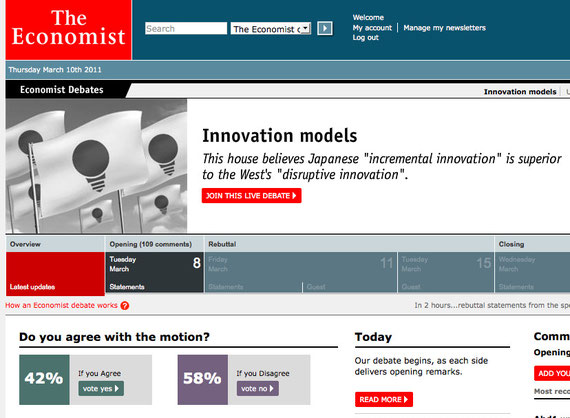Click the 58% disagree result box
The width and height of the screenshot is (570, 418).
202,379
